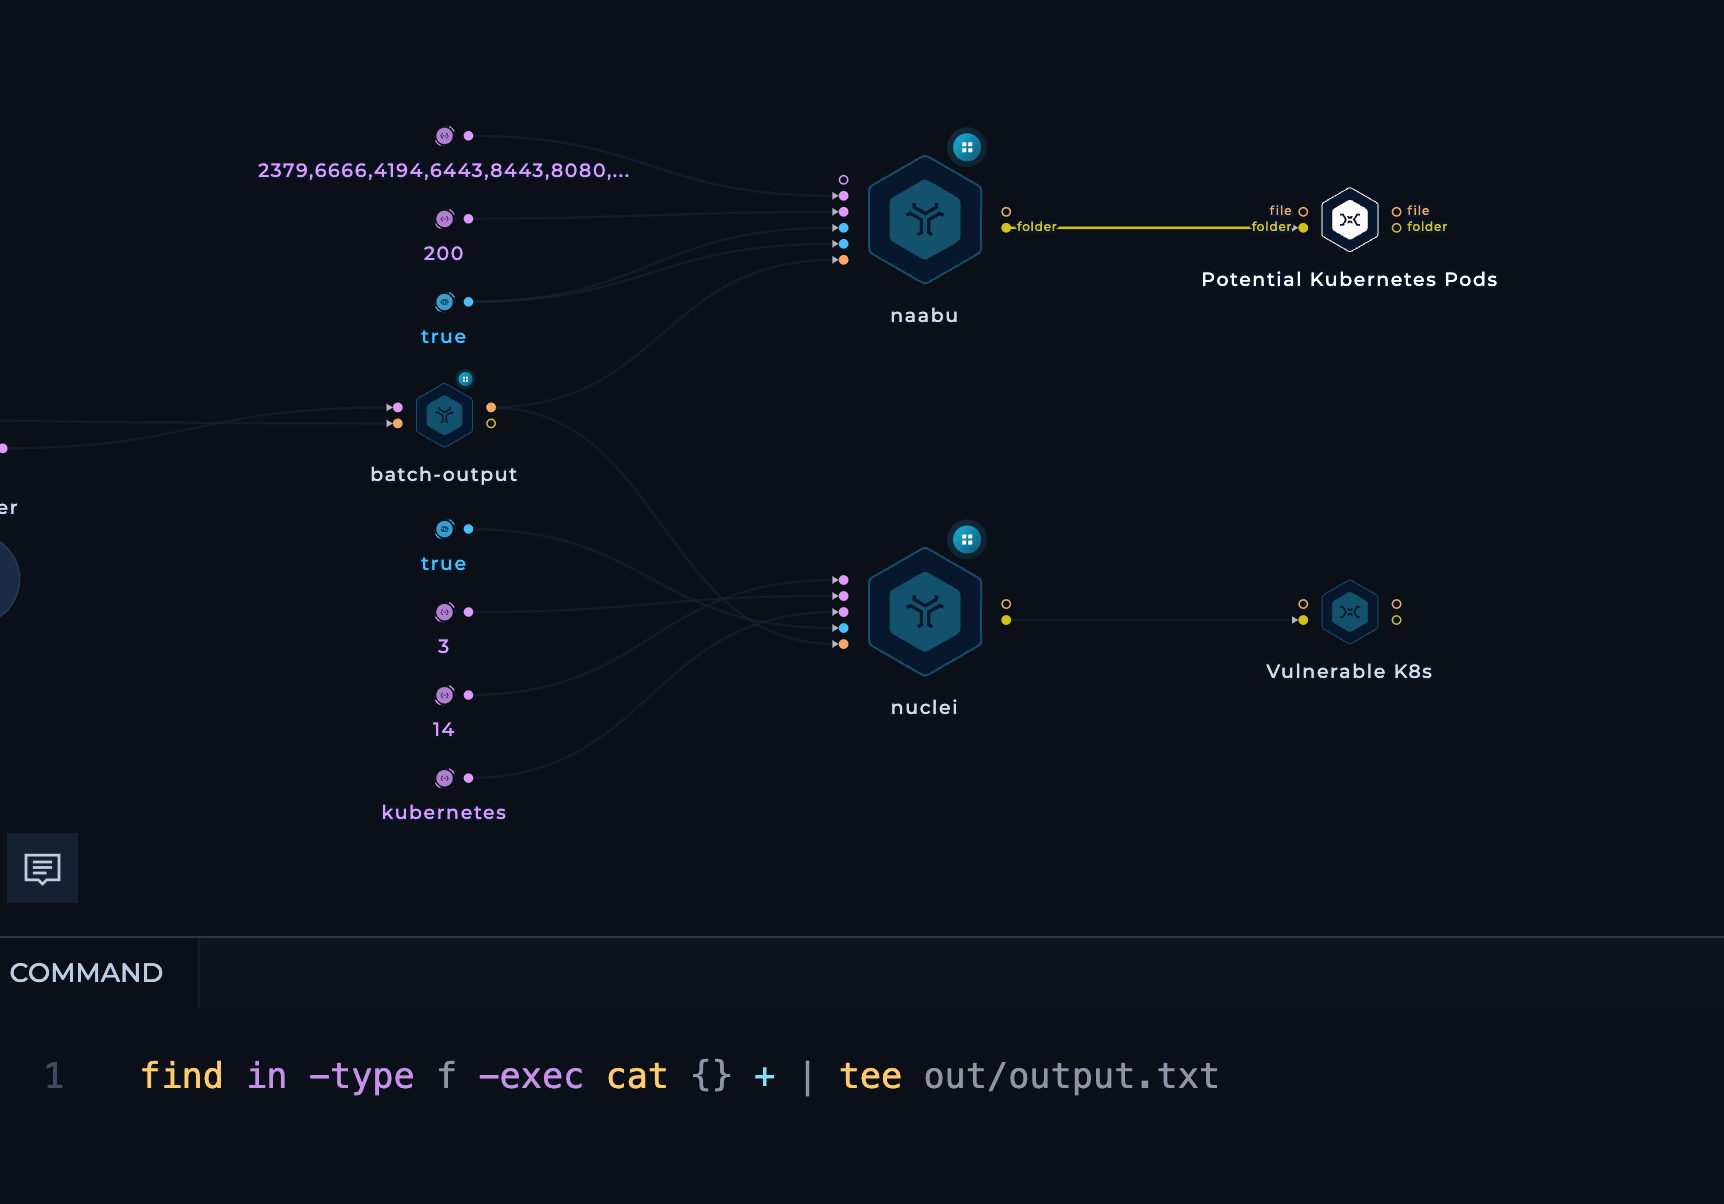This screenshot has width=1724, height=1204.
Task: Click the Vulnerable K8s label
Action: [x=1350, y=672]
